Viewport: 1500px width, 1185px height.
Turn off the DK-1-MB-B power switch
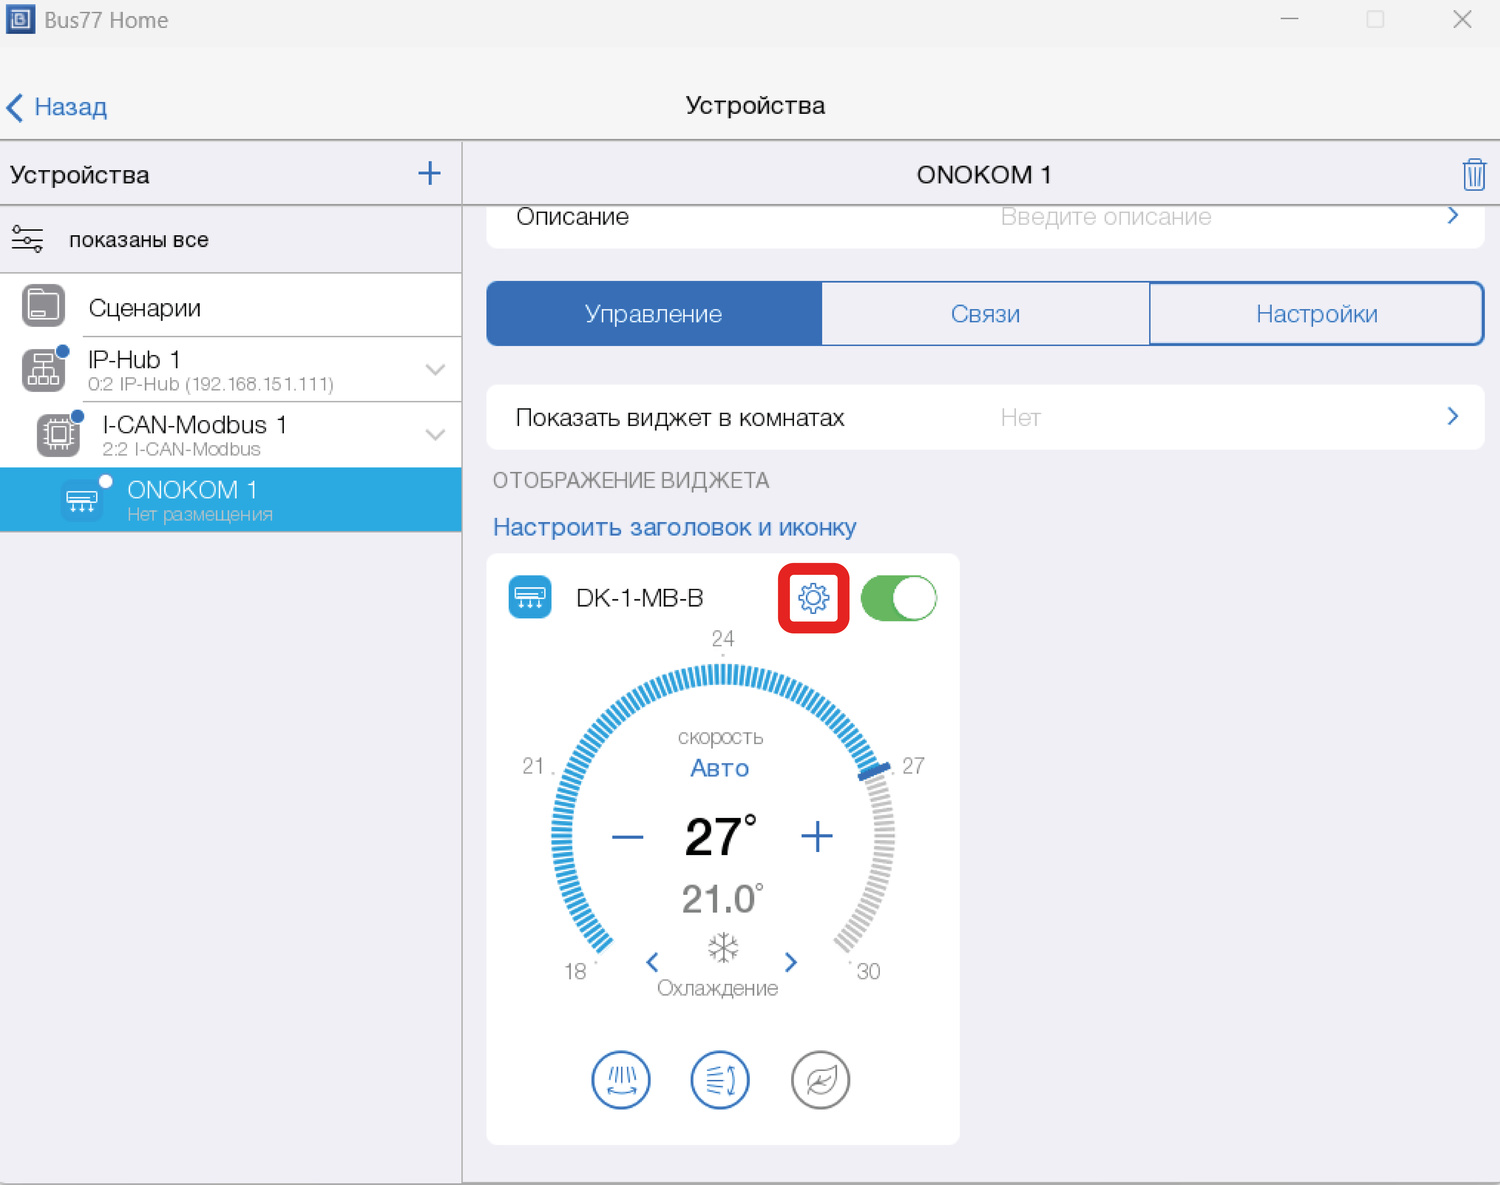898,598
